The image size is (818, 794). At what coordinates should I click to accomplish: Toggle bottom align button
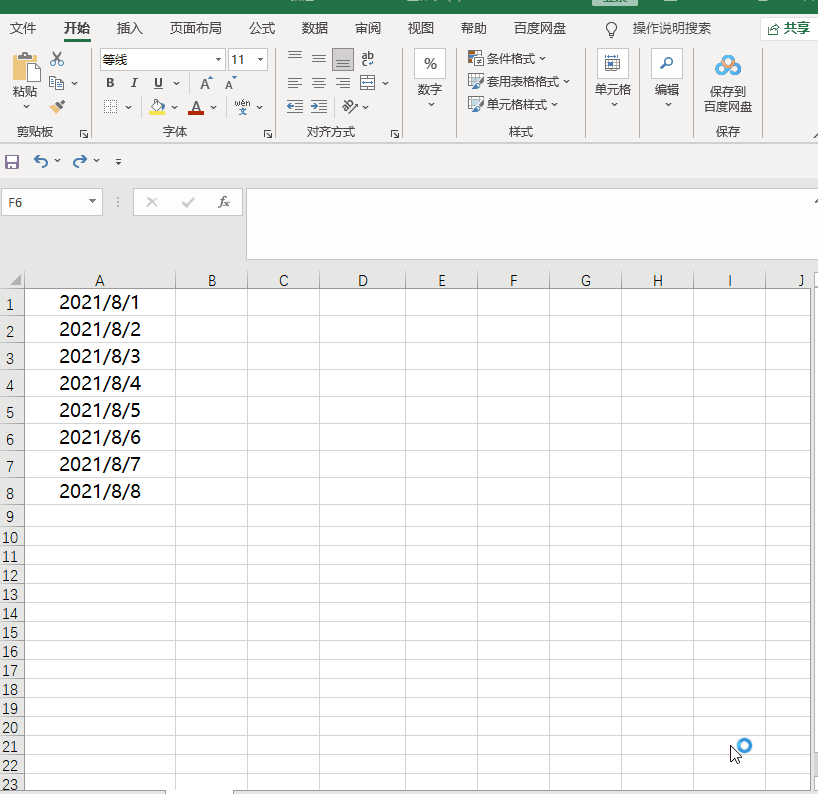click(343, 59)
